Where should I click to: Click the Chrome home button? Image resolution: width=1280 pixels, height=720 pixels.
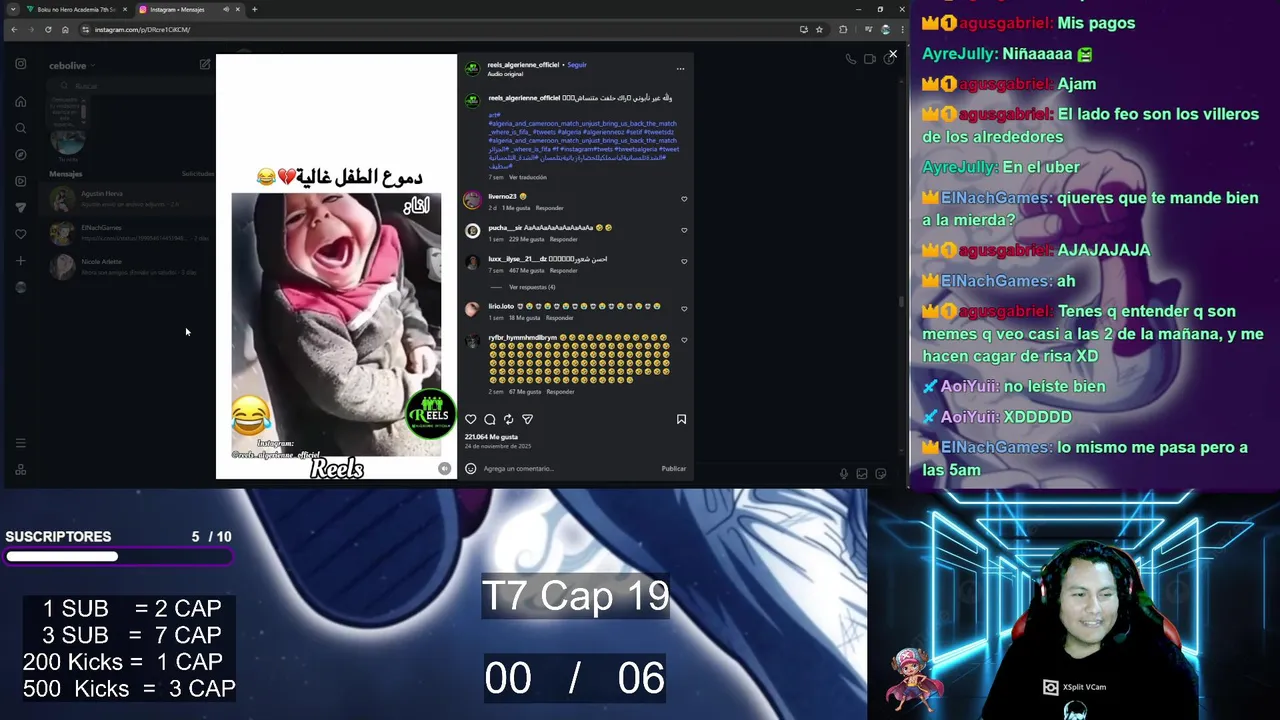65,29
